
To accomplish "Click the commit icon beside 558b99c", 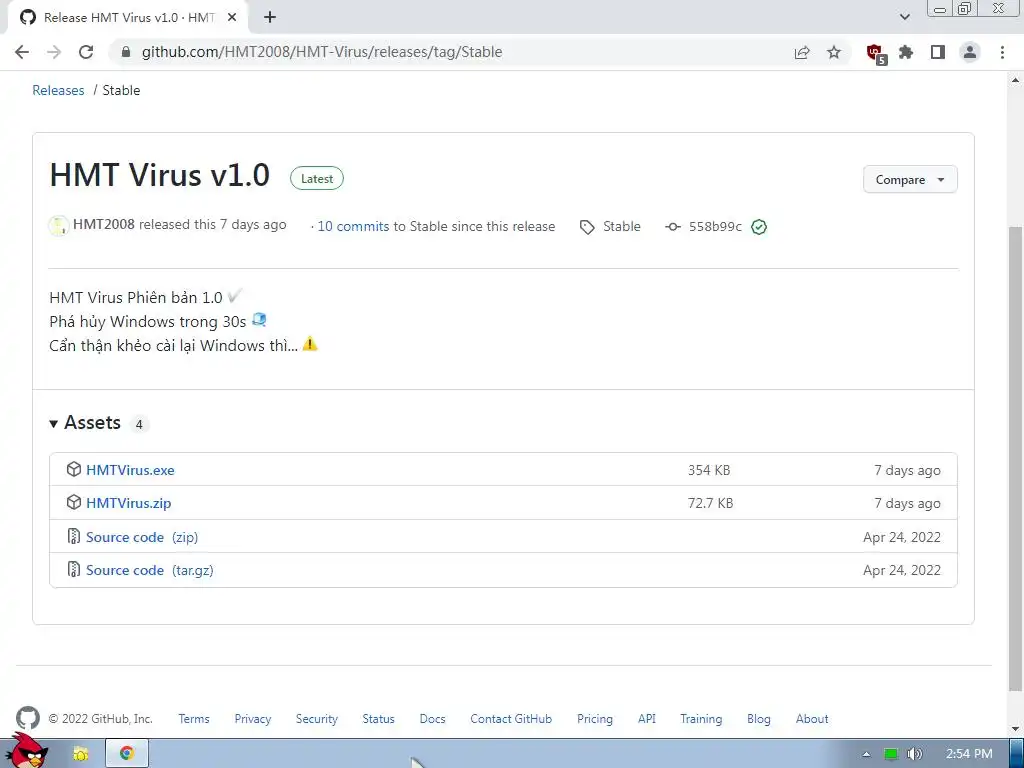I will coord(673,227).
